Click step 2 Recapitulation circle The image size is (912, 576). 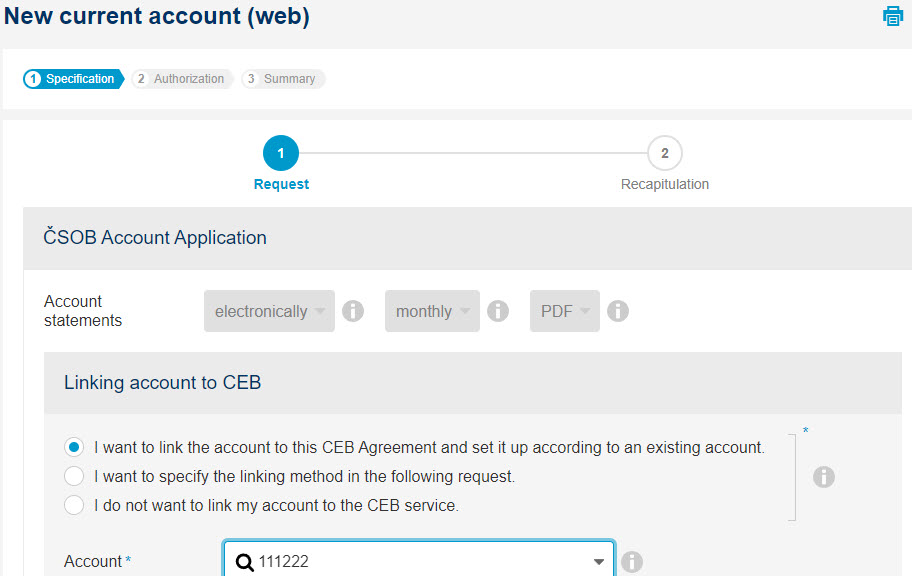664,153
